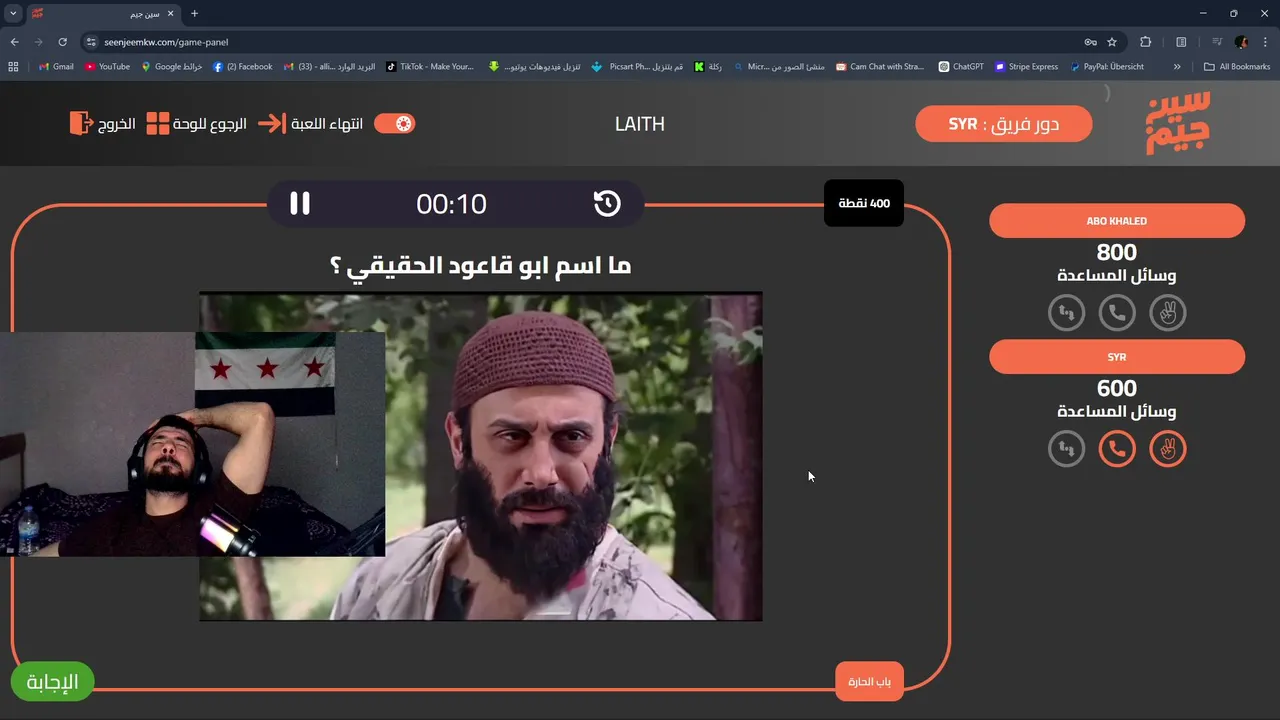This screenshot has height=720, width=1280.
Task: Bookmark this page with the star
Action: [x=1112, y=42]
